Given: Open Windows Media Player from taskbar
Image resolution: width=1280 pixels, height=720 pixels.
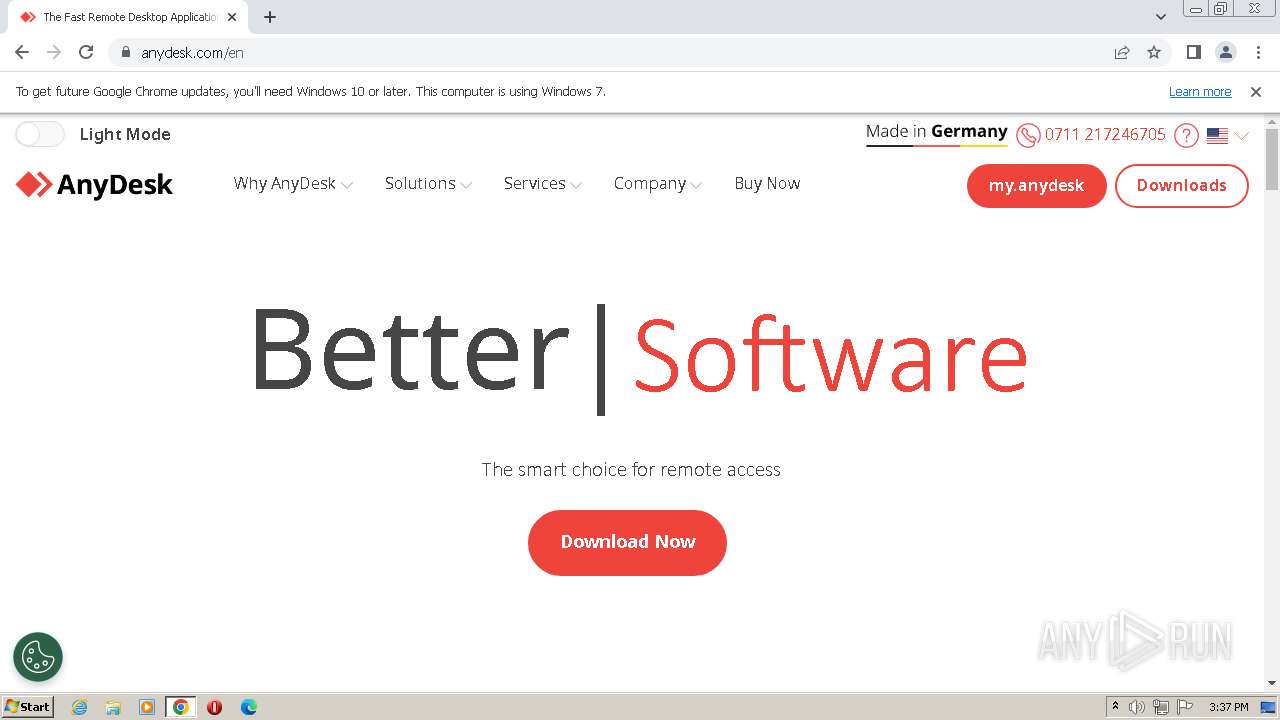Looking at the screenshot, I should tap(147, 707).
